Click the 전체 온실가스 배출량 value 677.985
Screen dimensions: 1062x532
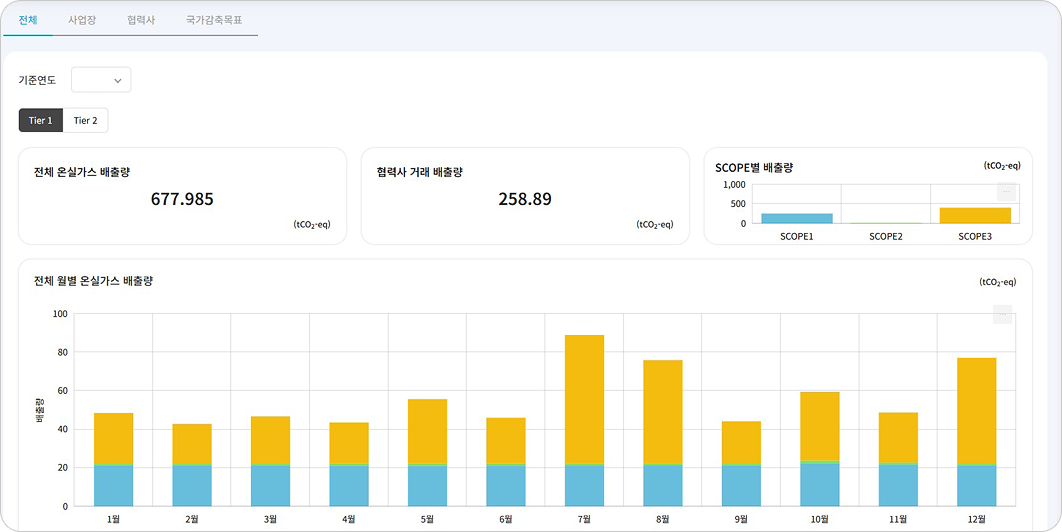(182, 199)
